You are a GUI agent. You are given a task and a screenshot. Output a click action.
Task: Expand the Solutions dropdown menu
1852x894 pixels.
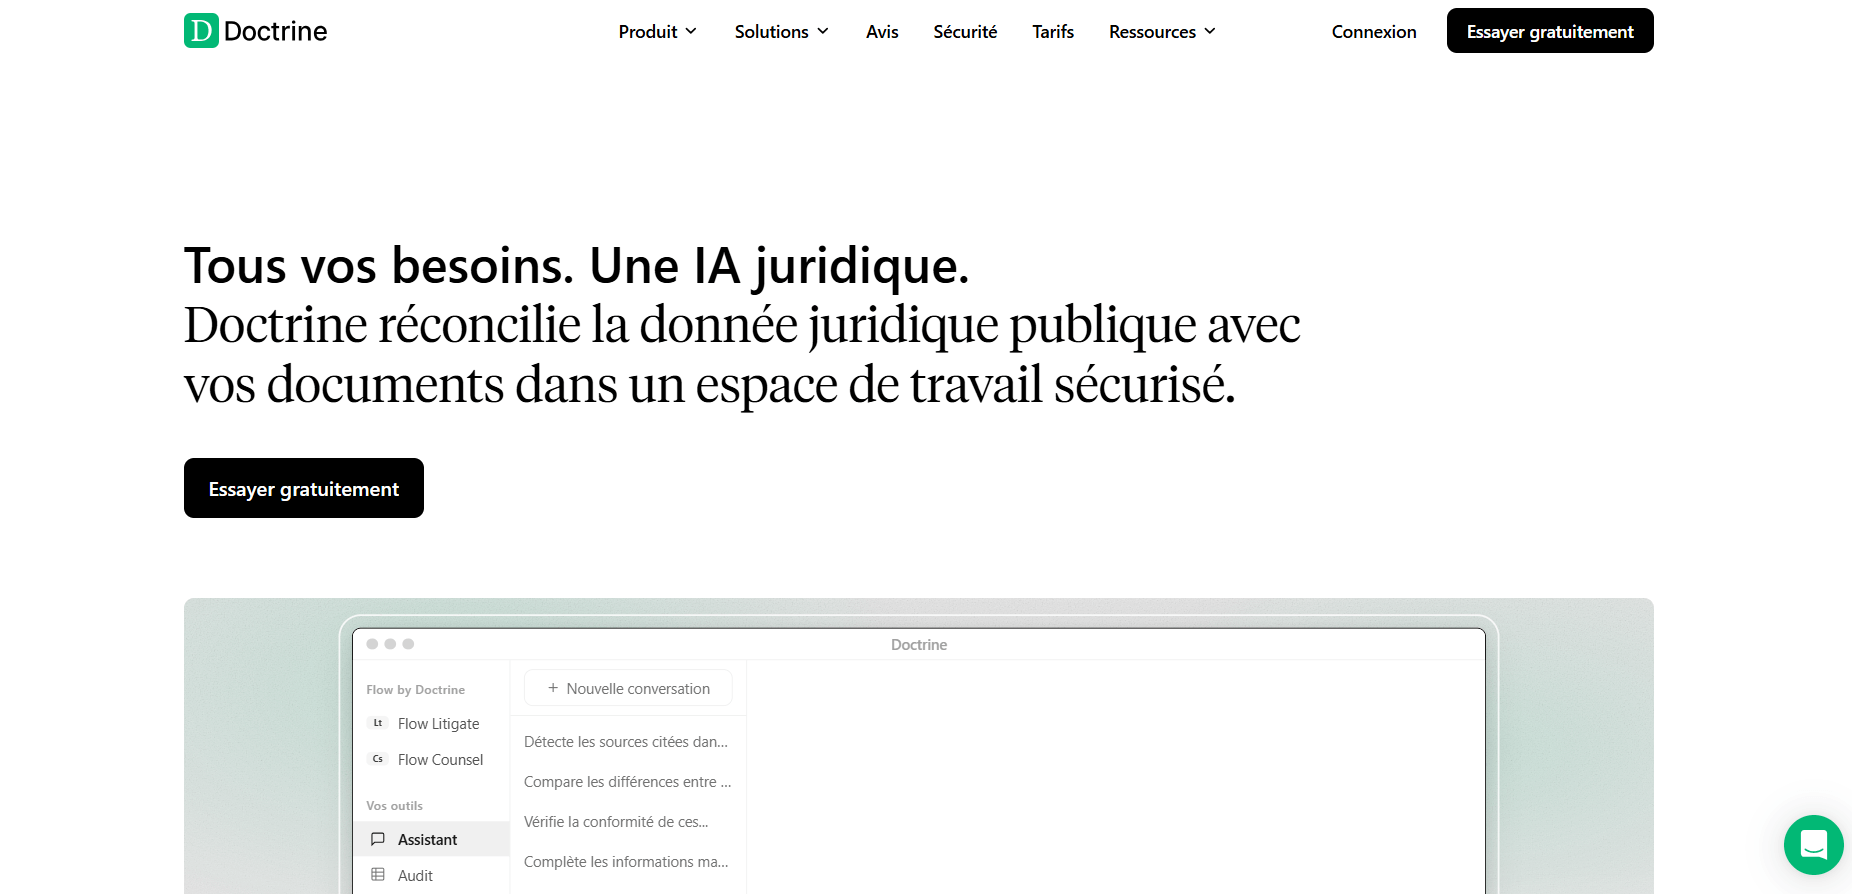click(x=782, y=32)
